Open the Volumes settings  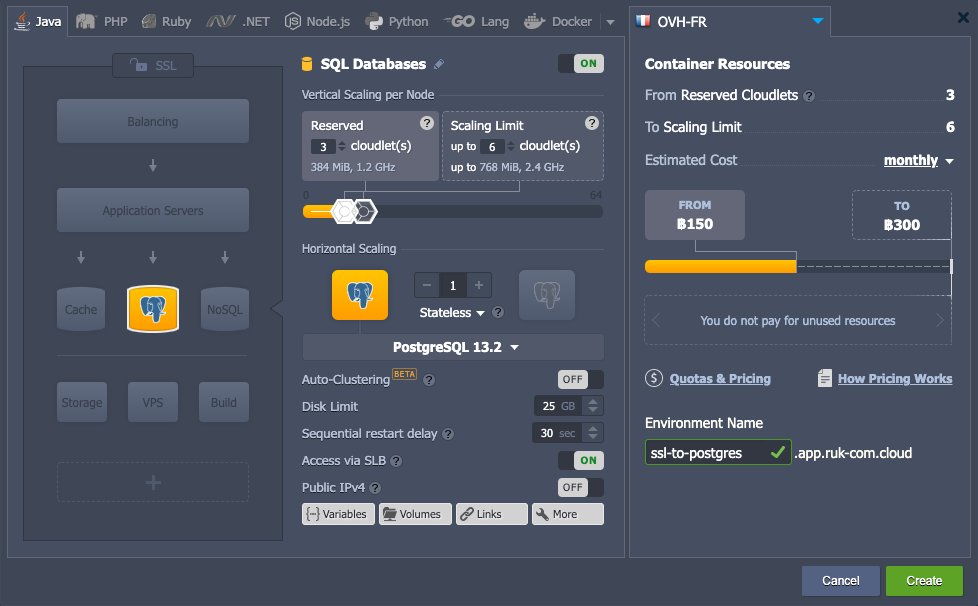tap(415, 514)
